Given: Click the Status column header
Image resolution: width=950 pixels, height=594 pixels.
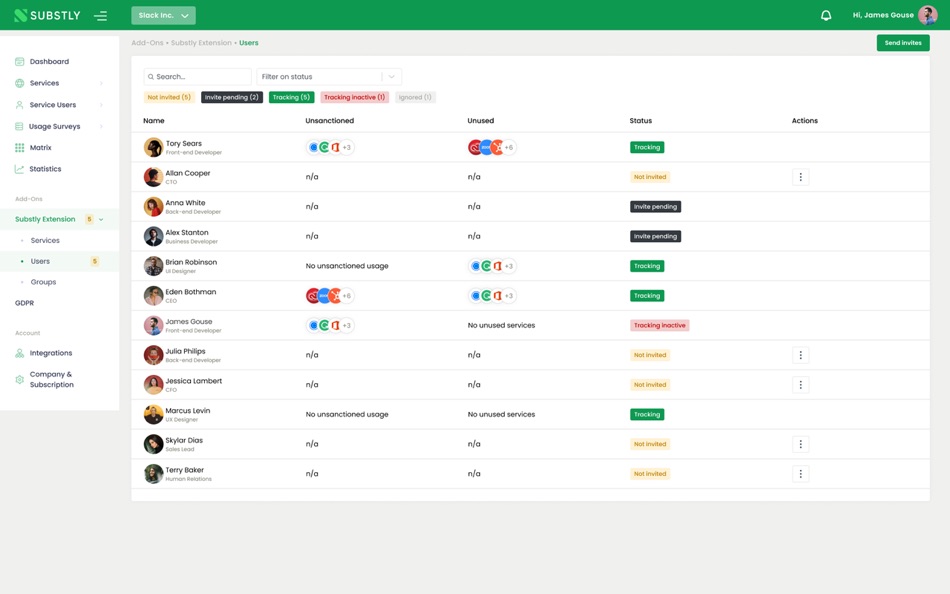Looking at the screenshot, I should 640,121.
